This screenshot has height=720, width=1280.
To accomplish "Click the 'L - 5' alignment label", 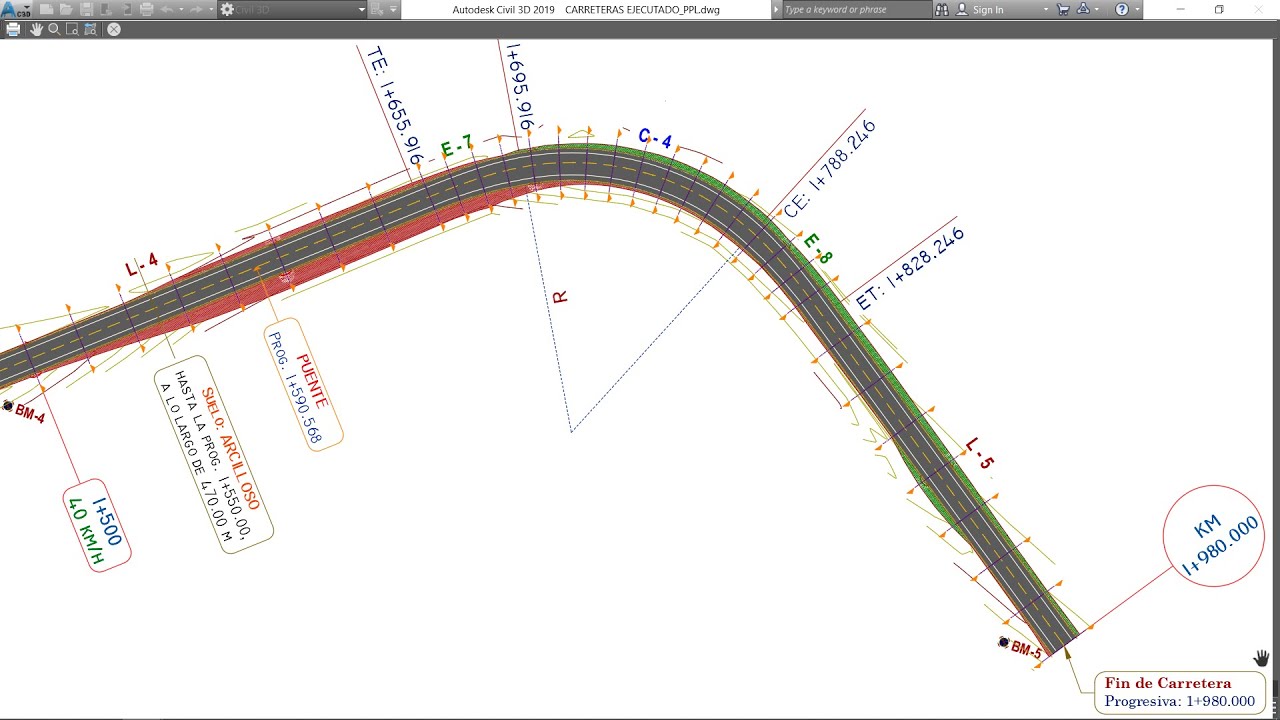I will pyautogui.click(x=980, y=453).
